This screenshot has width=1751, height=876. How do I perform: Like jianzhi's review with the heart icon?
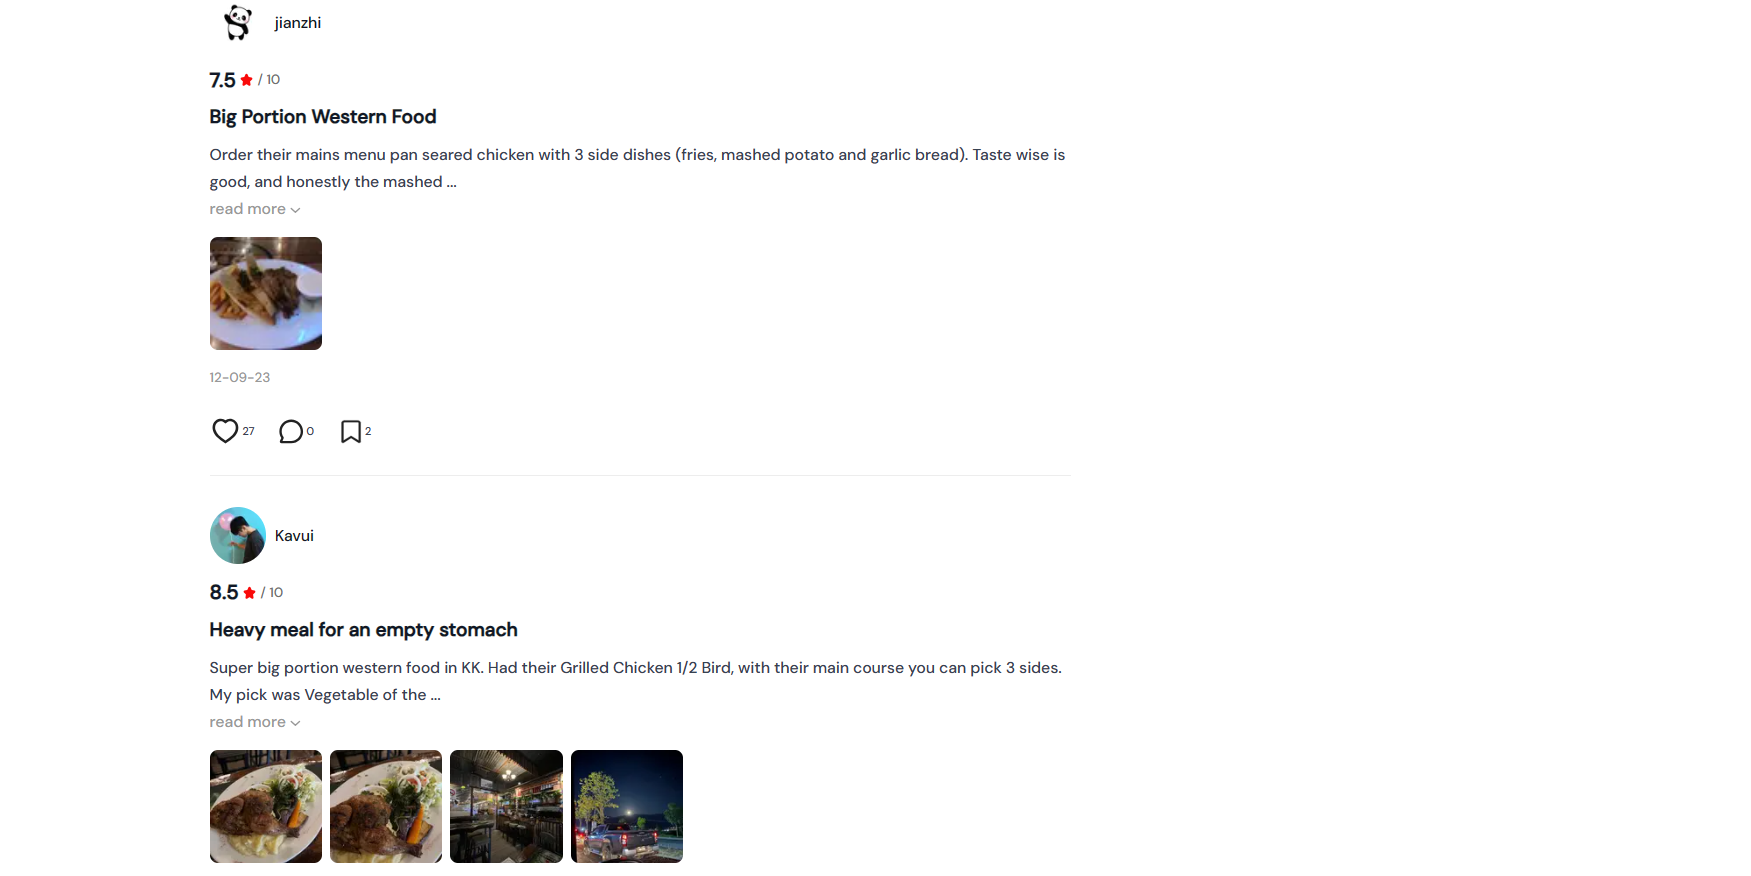pyautogui.click(x=225, y=431)
